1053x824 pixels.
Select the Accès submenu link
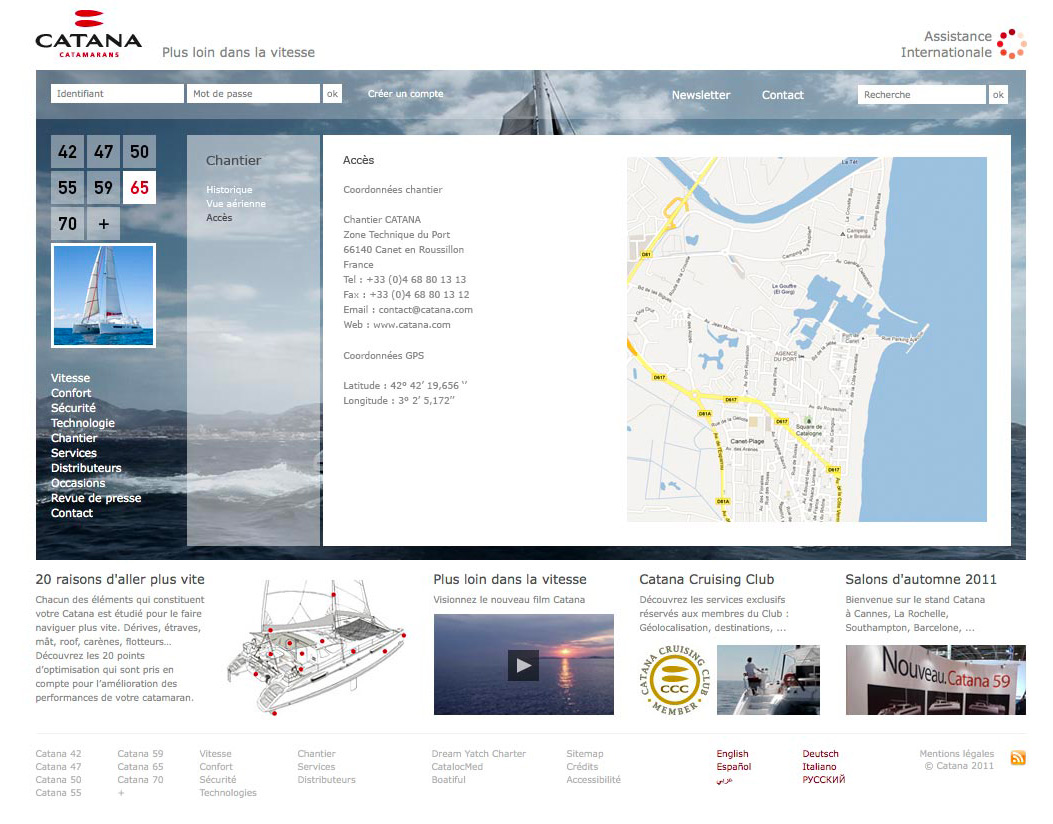coord(219,218)
